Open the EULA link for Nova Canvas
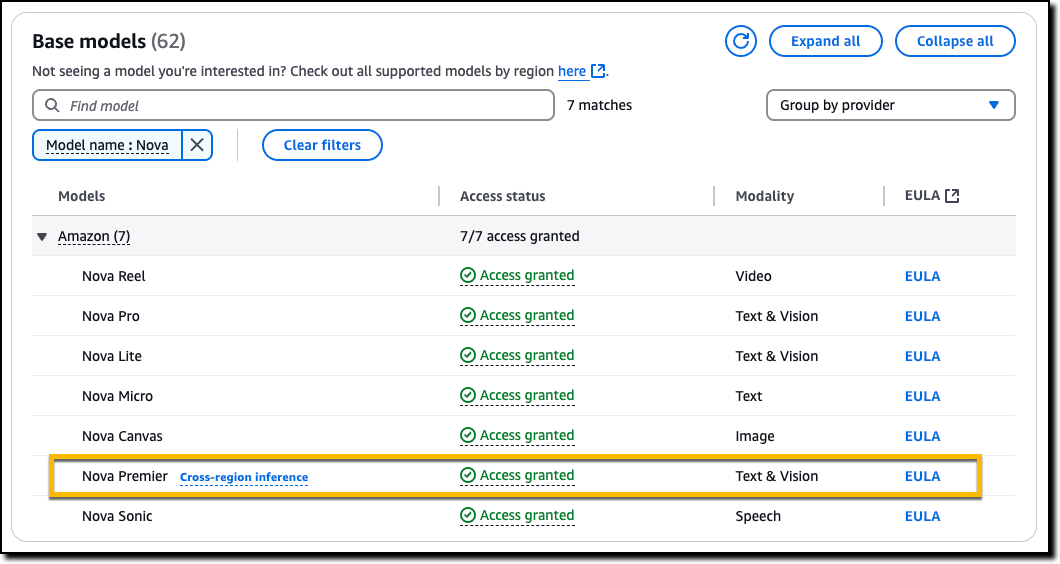1060x564 pixels. (x=922, y=436)
